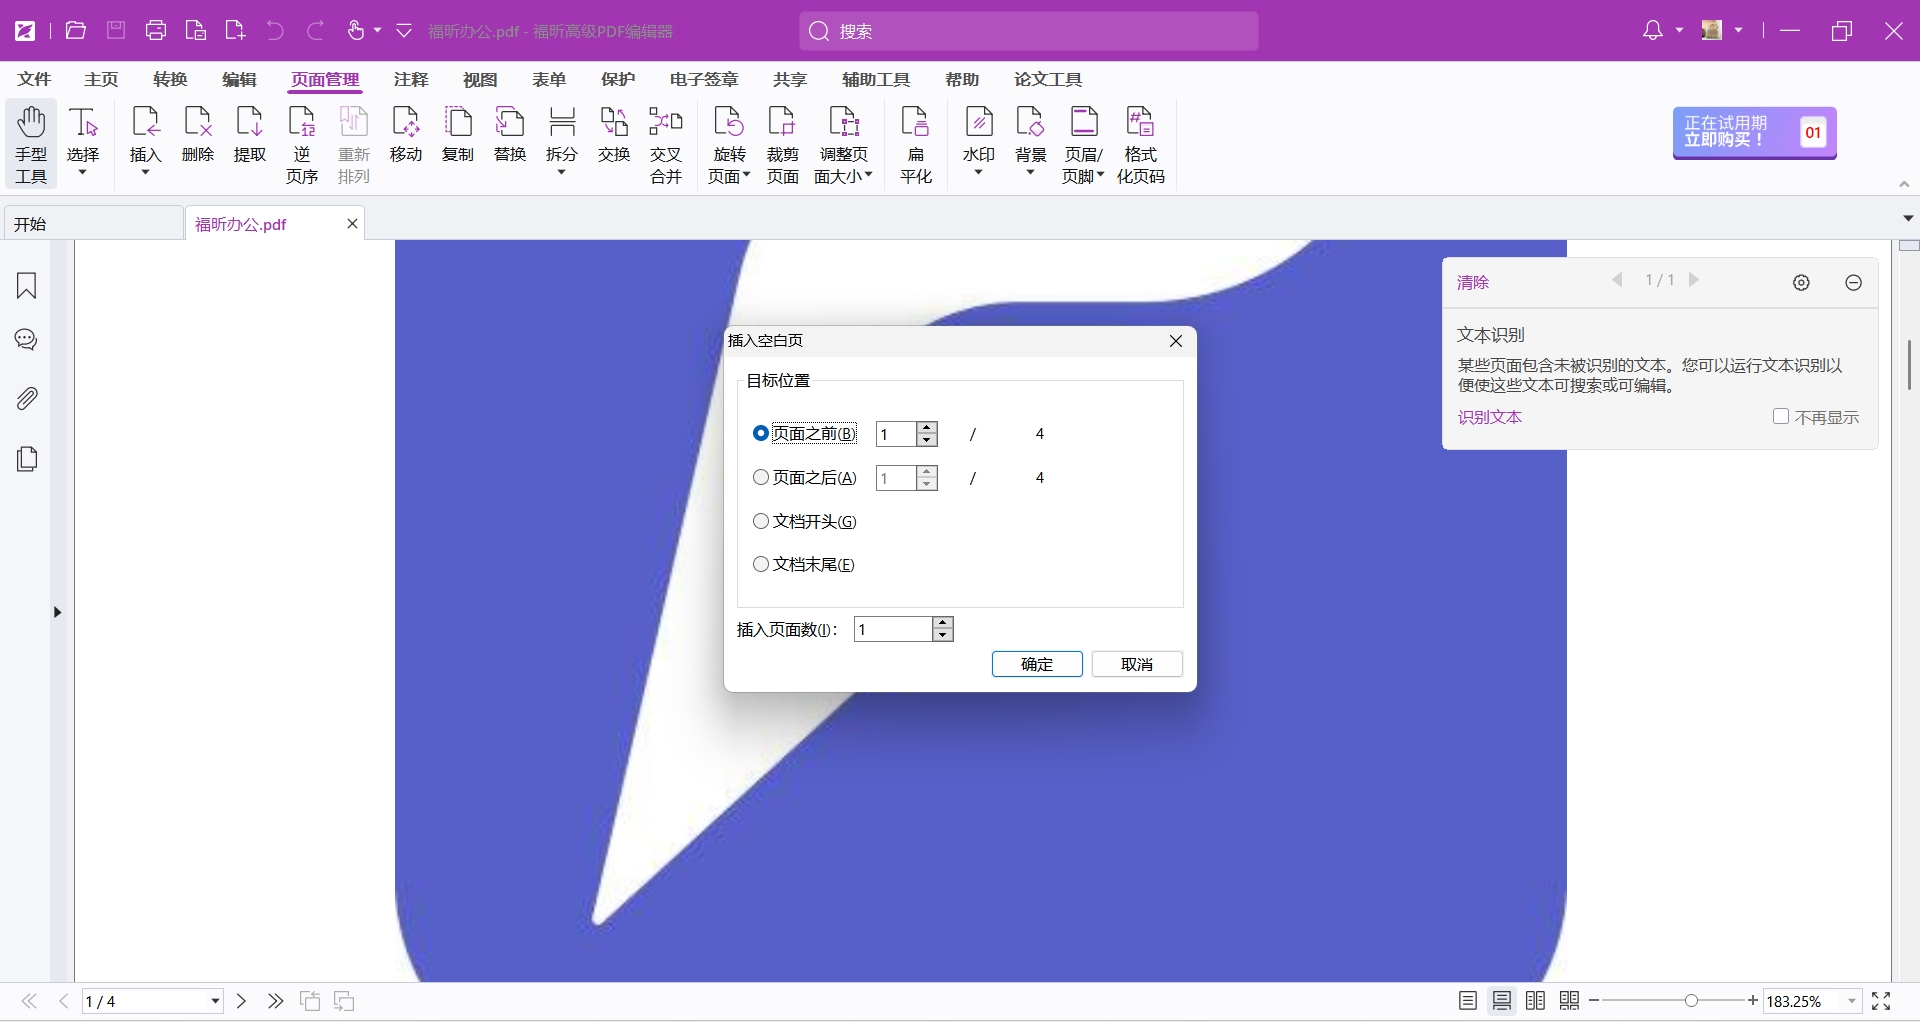Viewport: 1920px width, 1022px height.
Task: Open the Attachments panel (paperclip icon)
Action: coord(27,399)
